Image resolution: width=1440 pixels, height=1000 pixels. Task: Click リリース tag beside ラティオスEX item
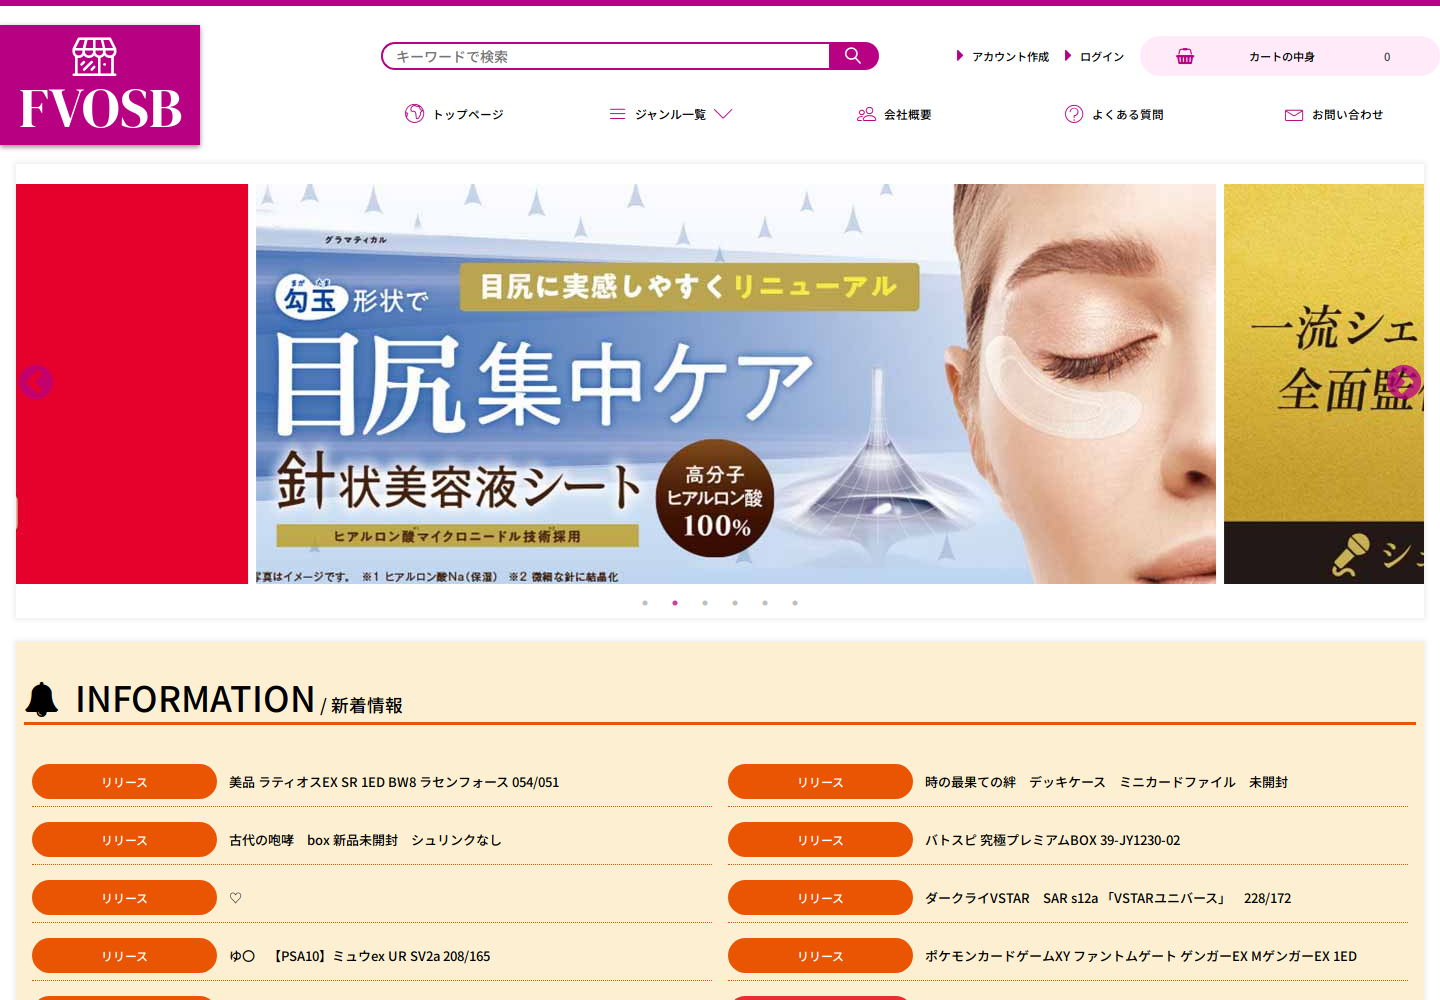pos(124,782)
